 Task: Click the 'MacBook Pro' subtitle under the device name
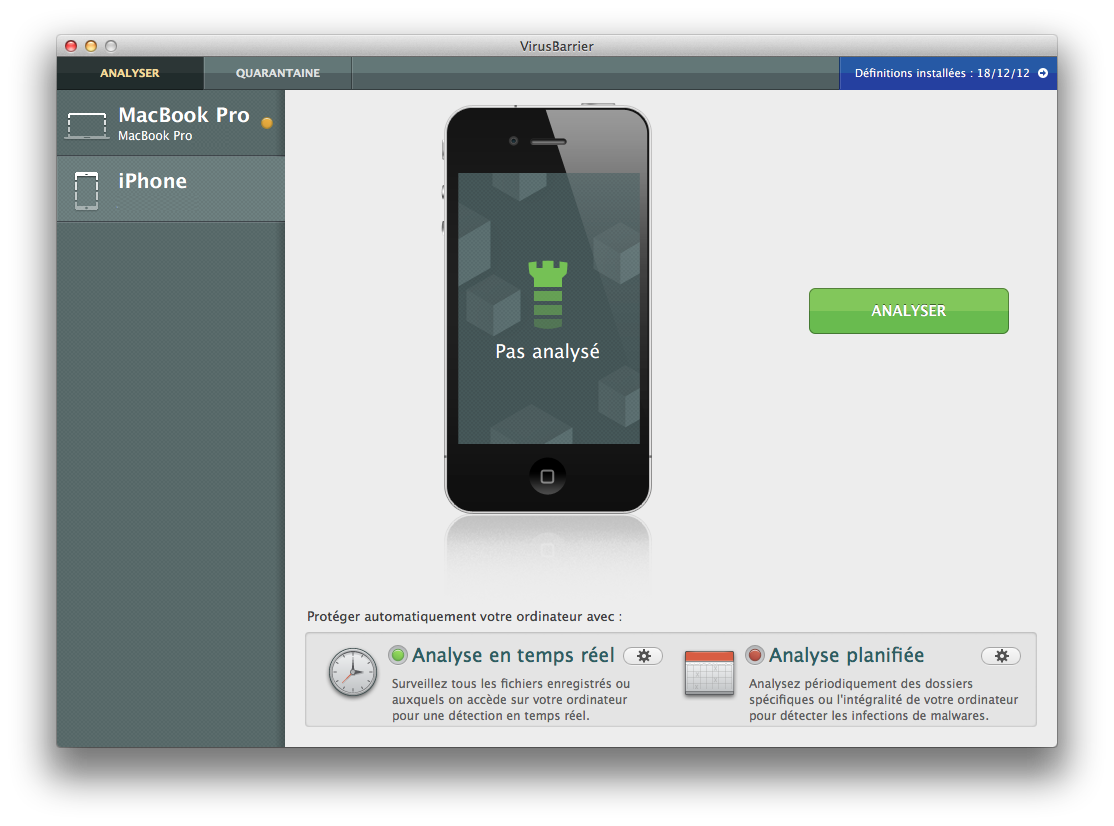click(x=155, y=136)
